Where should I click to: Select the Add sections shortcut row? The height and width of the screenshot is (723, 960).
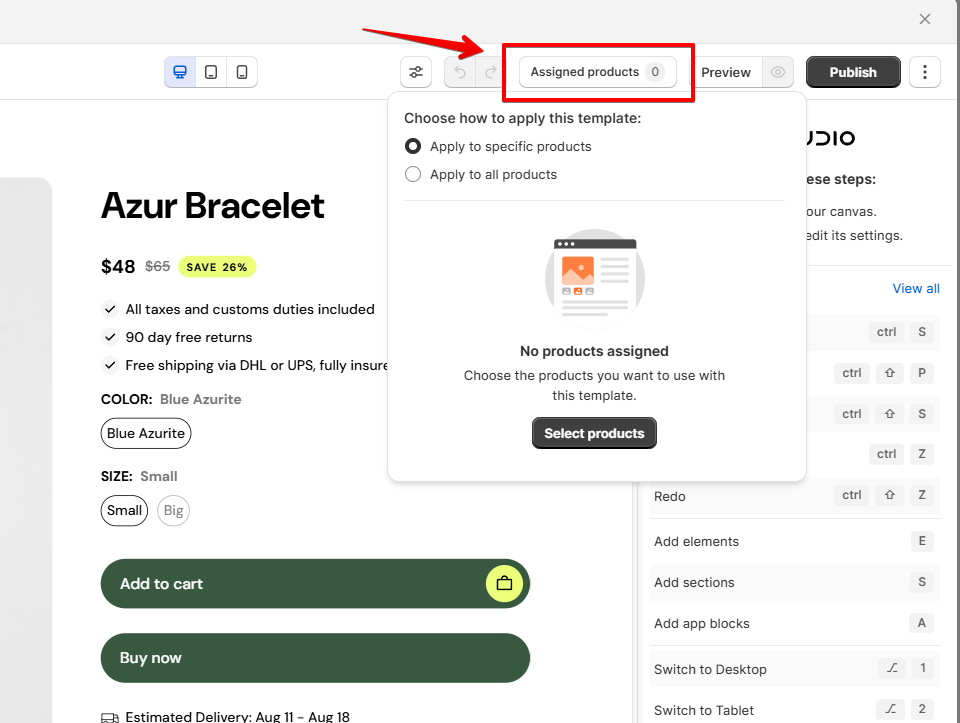[x=793, y=582]
